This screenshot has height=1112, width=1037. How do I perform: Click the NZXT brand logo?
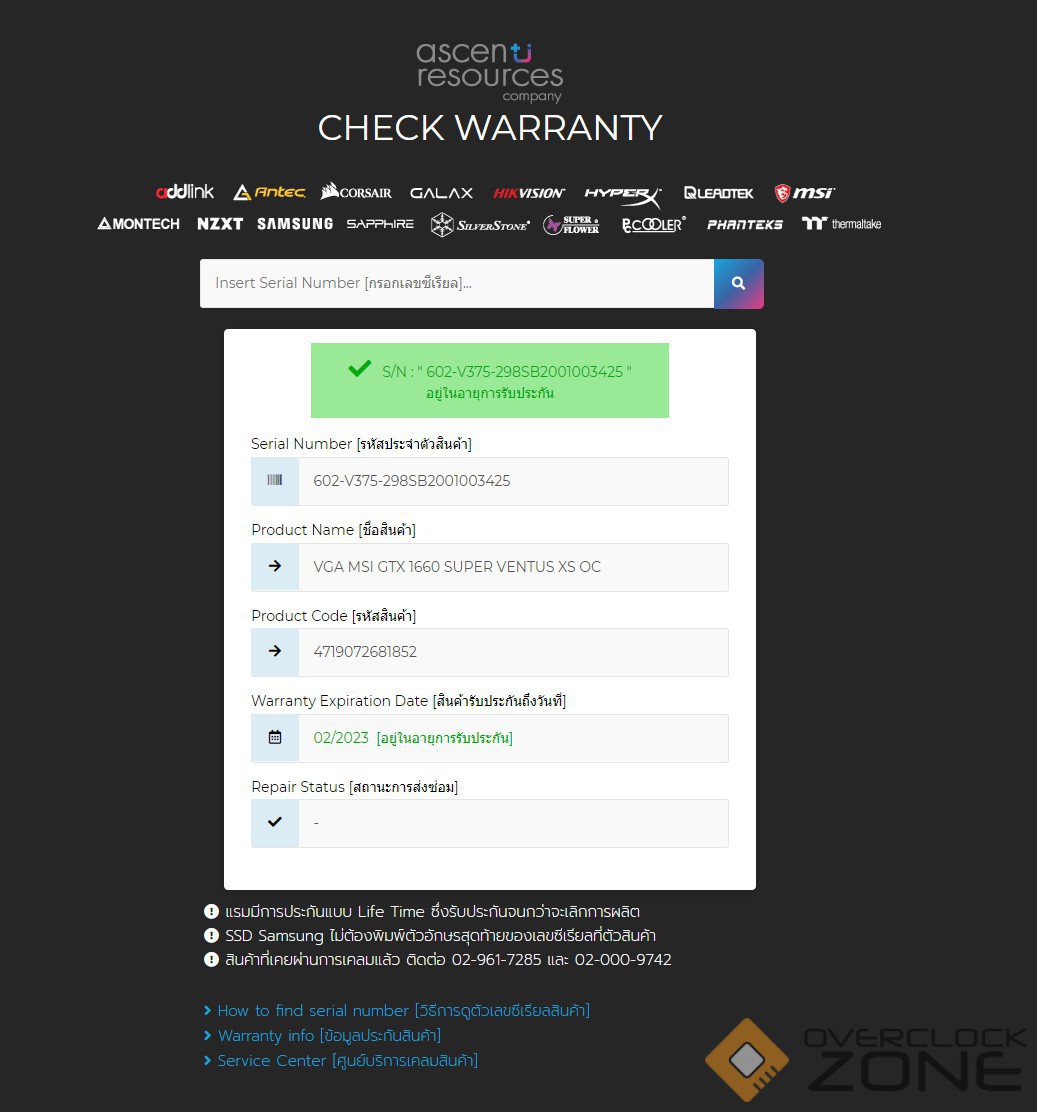220,224
